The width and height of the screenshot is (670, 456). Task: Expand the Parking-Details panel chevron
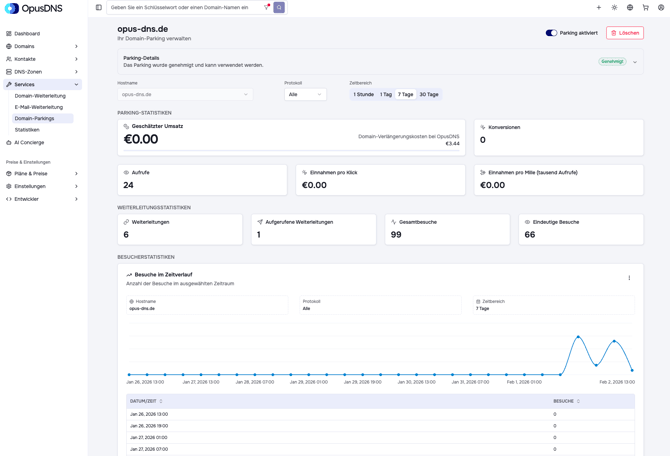pos(635,62)
